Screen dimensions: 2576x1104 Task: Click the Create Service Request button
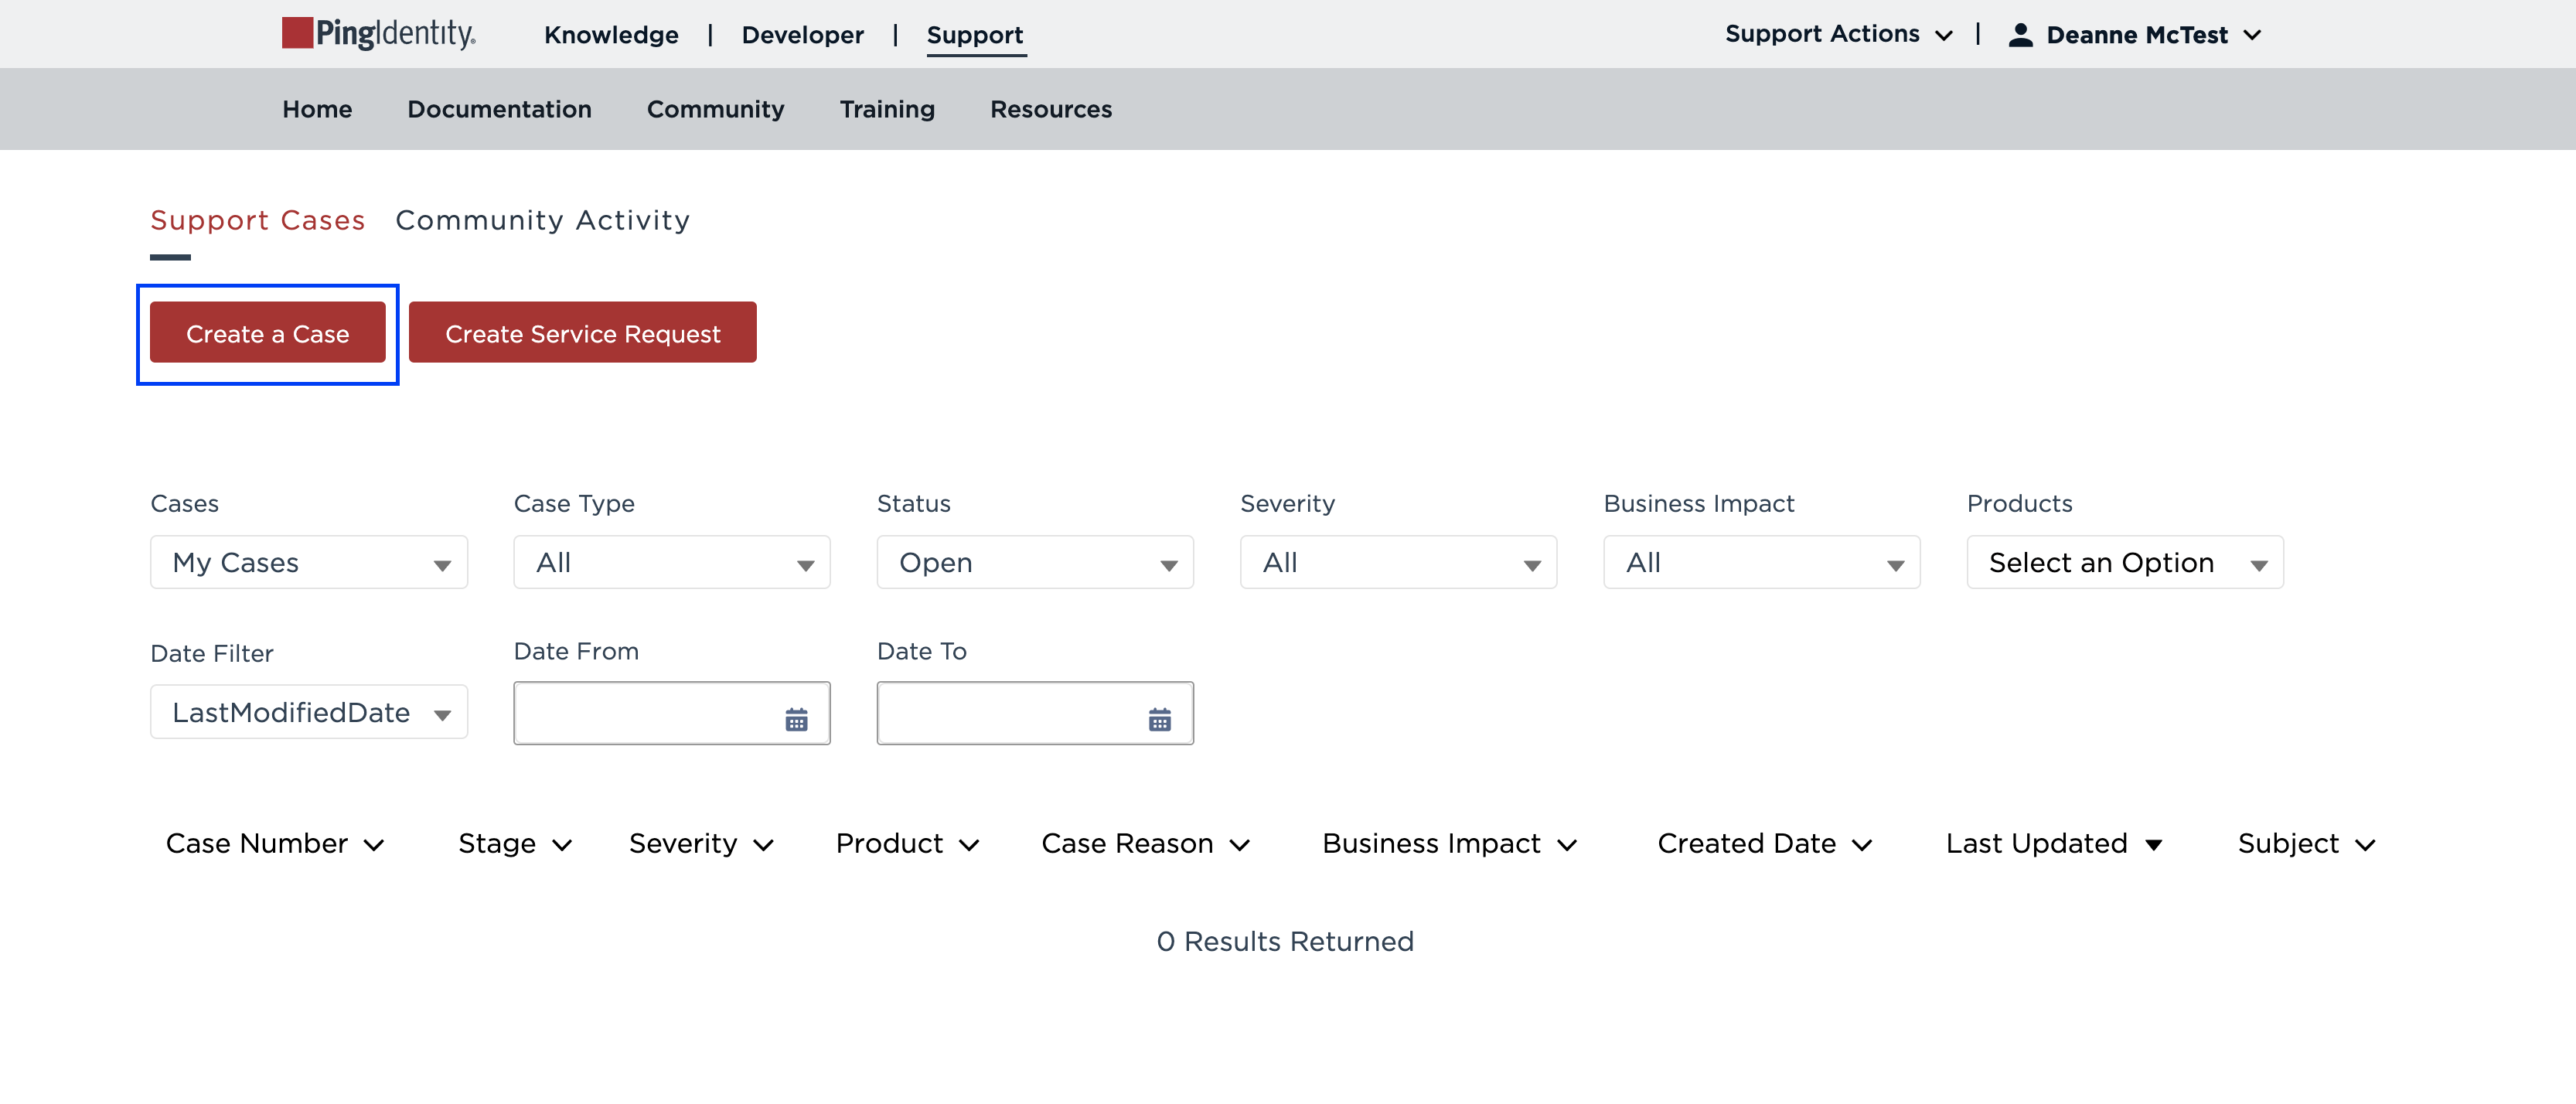pos(582,333)
